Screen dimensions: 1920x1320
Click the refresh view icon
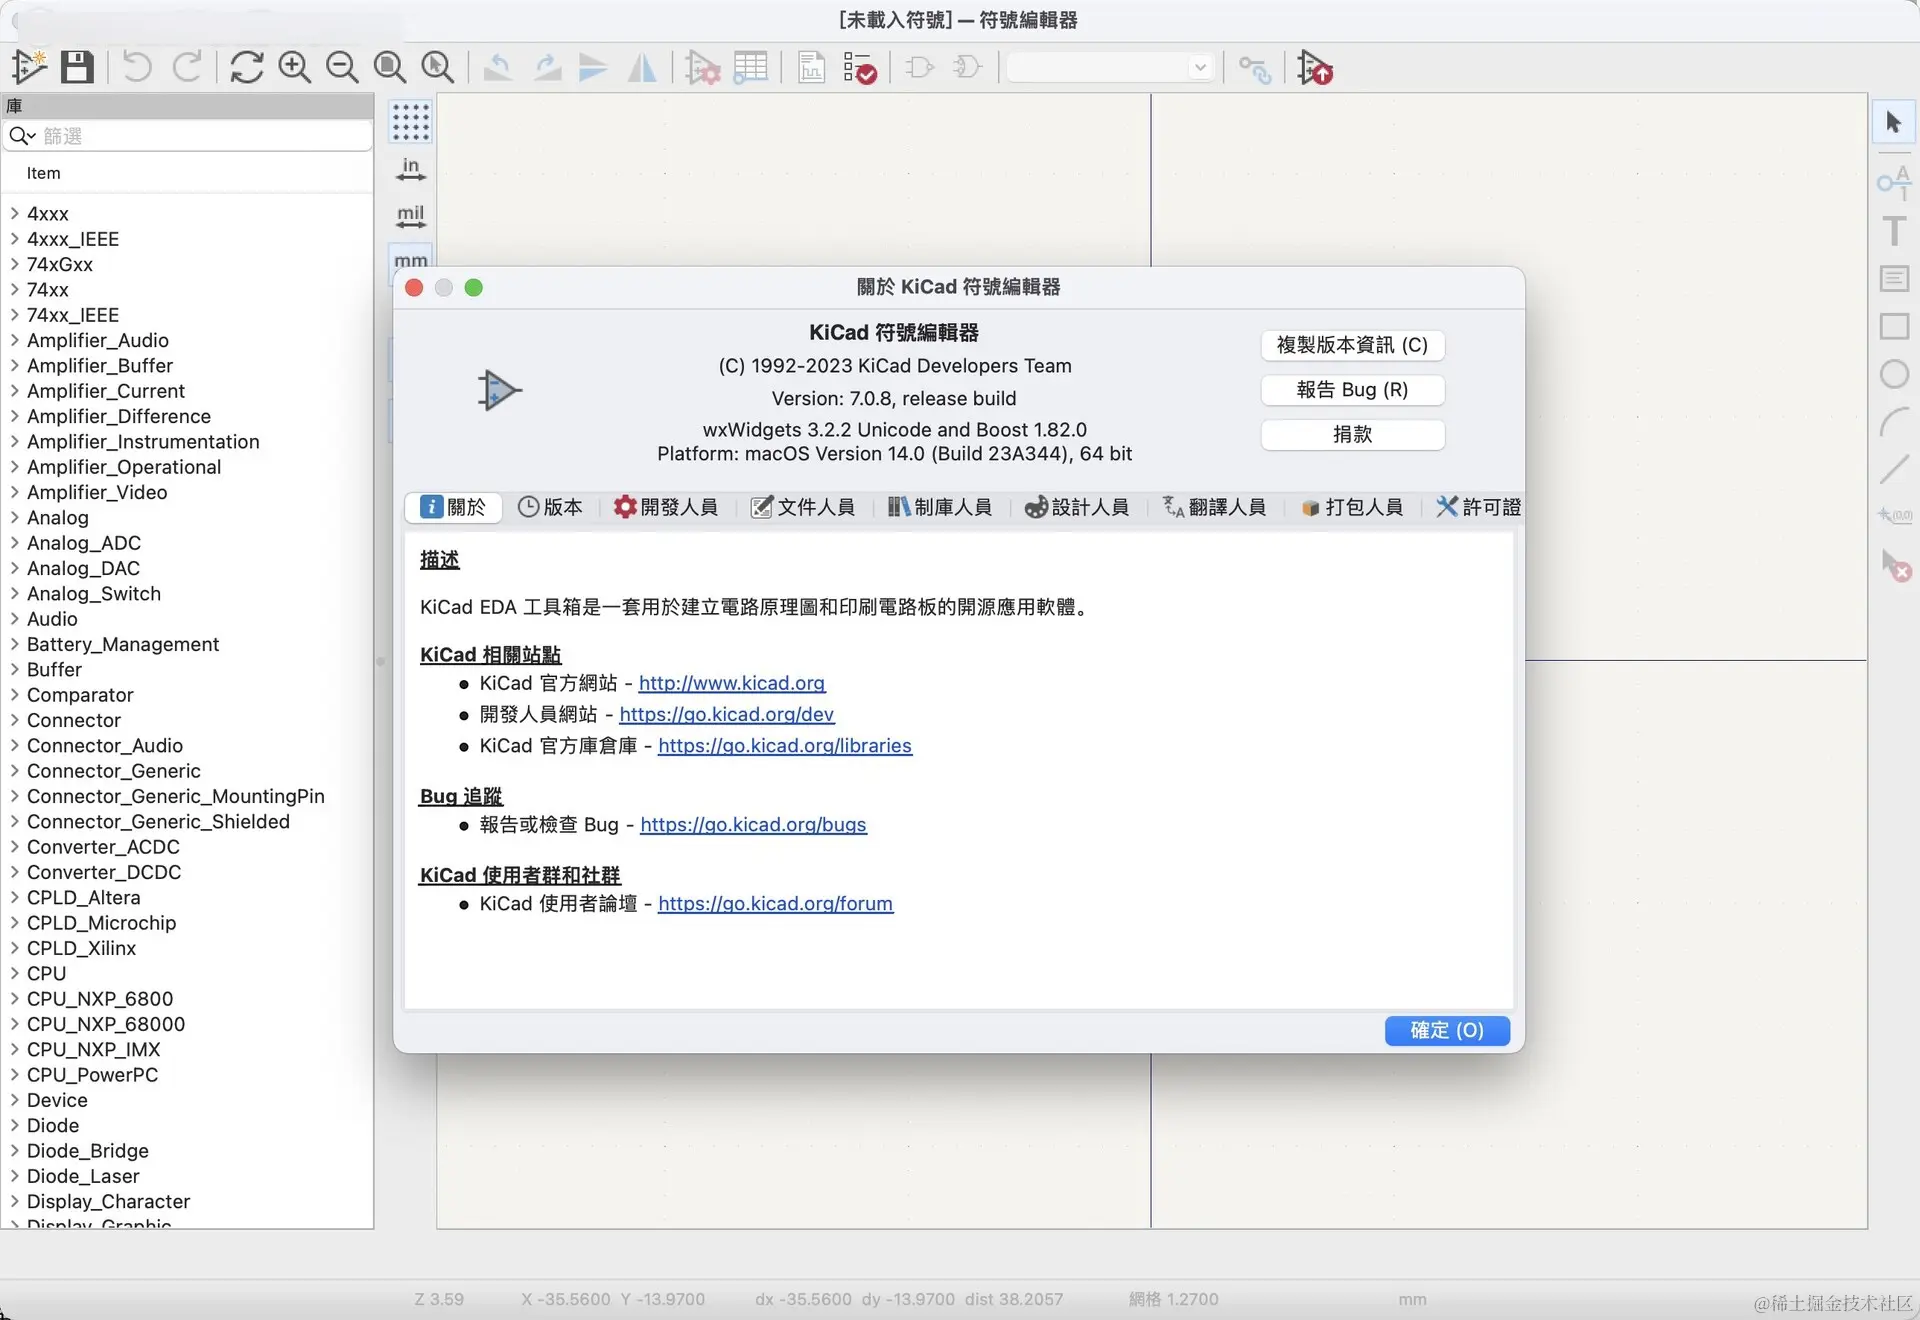(246, 67)
